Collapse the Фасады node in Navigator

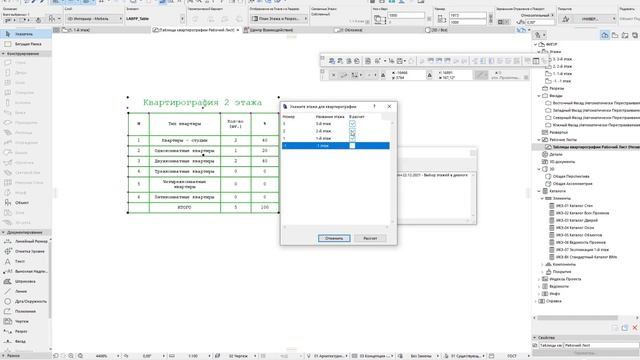(x=539, y=96)
